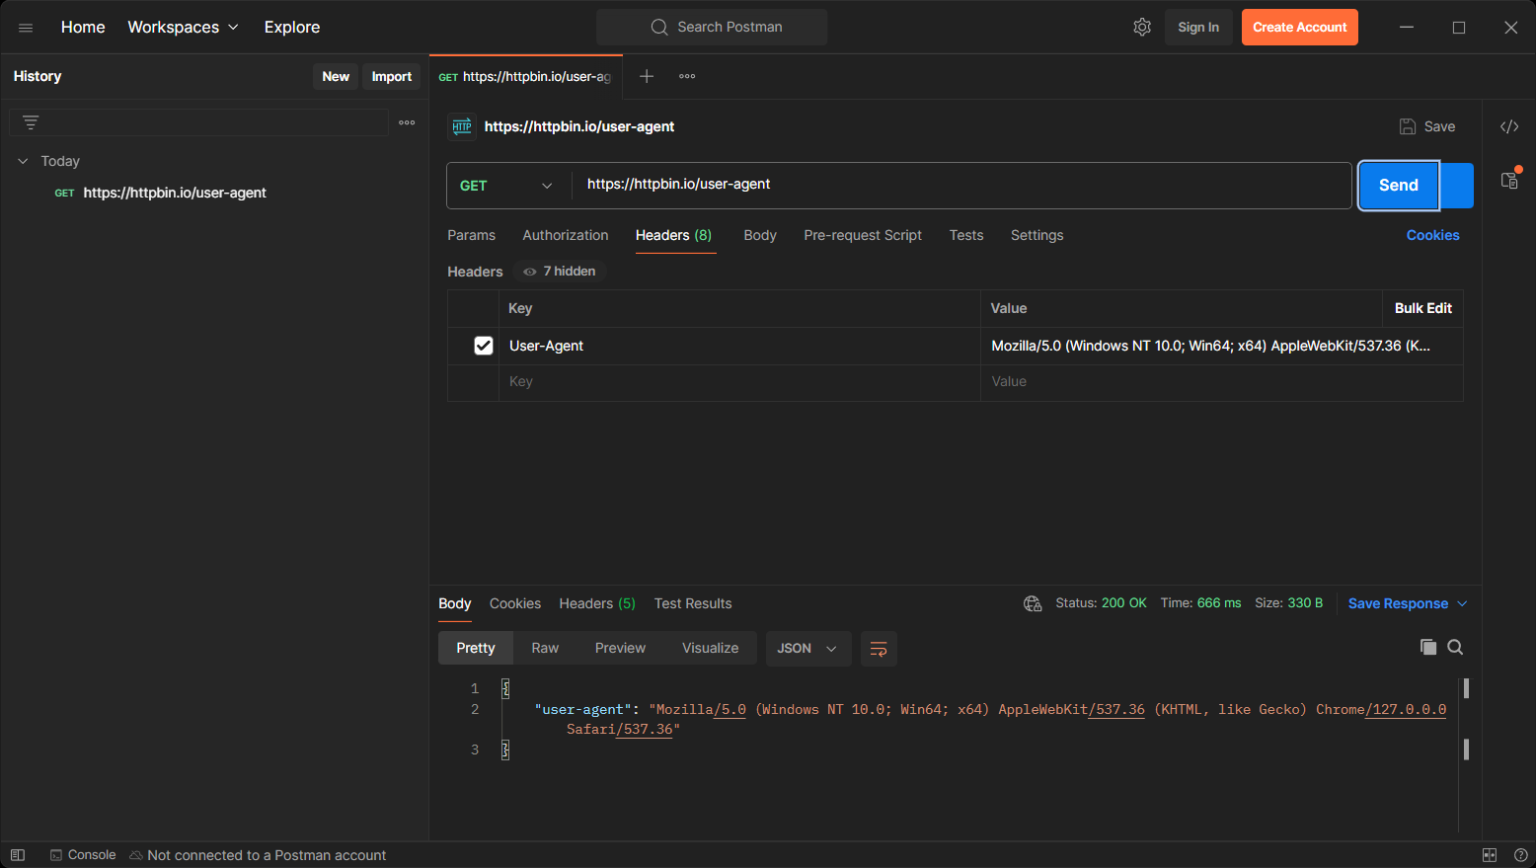This screenshot has height=868, width=1536.
Task: Collapse the Today group in History
Action: pos(23,161)
